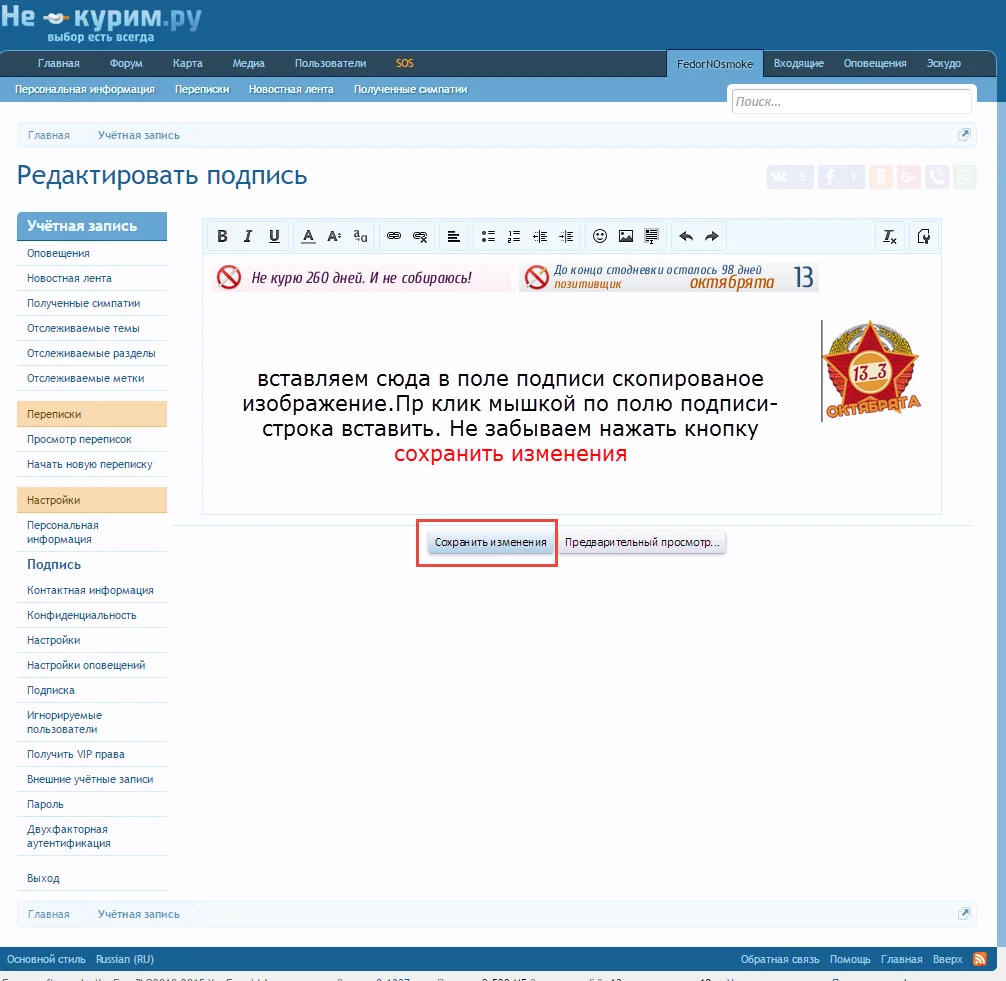Open Отслеживаемые разделы in the sidebar
The image size is (1006, 981).
(x=91, y=353)
